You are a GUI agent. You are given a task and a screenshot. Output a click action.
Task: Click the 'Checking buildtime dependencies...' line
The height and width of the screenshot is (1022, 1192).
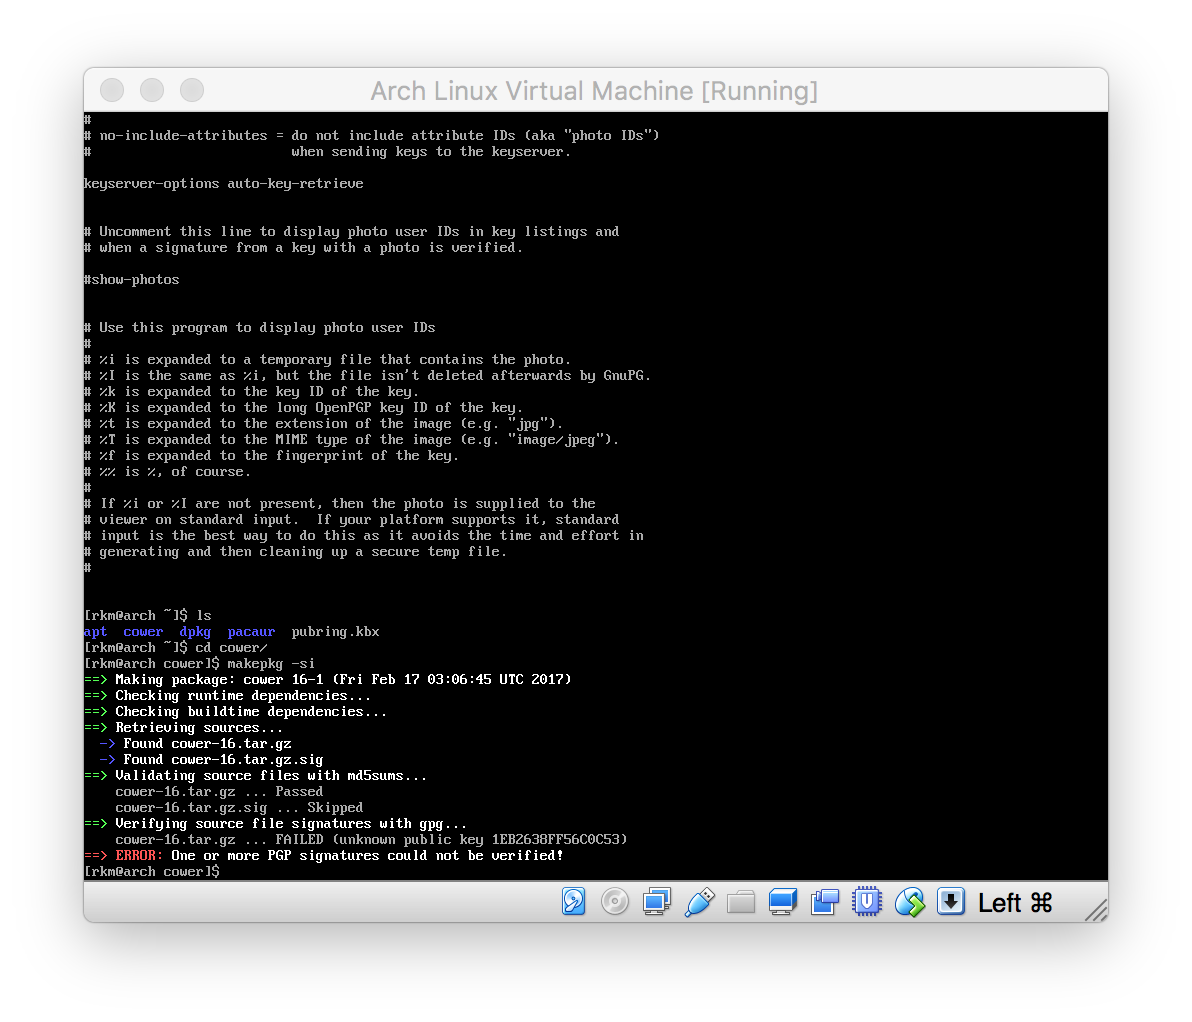[x=235, y=712]
